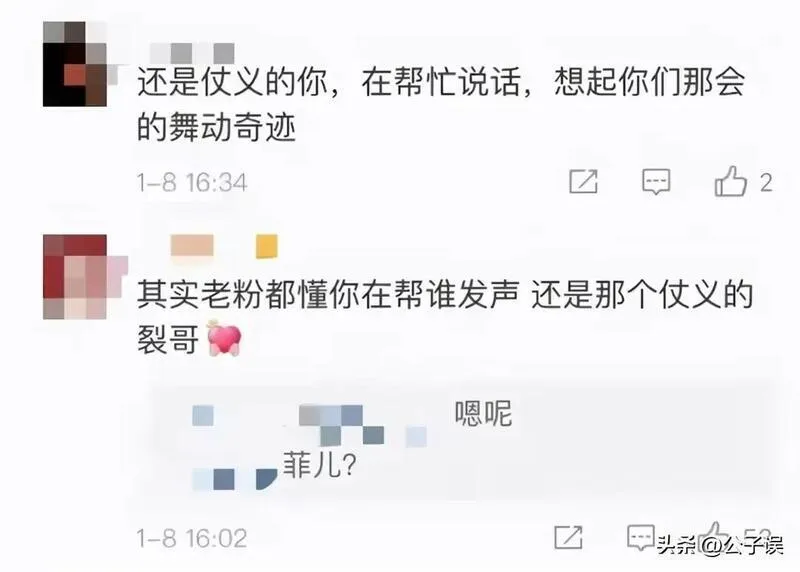This screenshot has width=800, height=572.
Task: Tap the heart emoji after 裂哥
Action: 224,338
